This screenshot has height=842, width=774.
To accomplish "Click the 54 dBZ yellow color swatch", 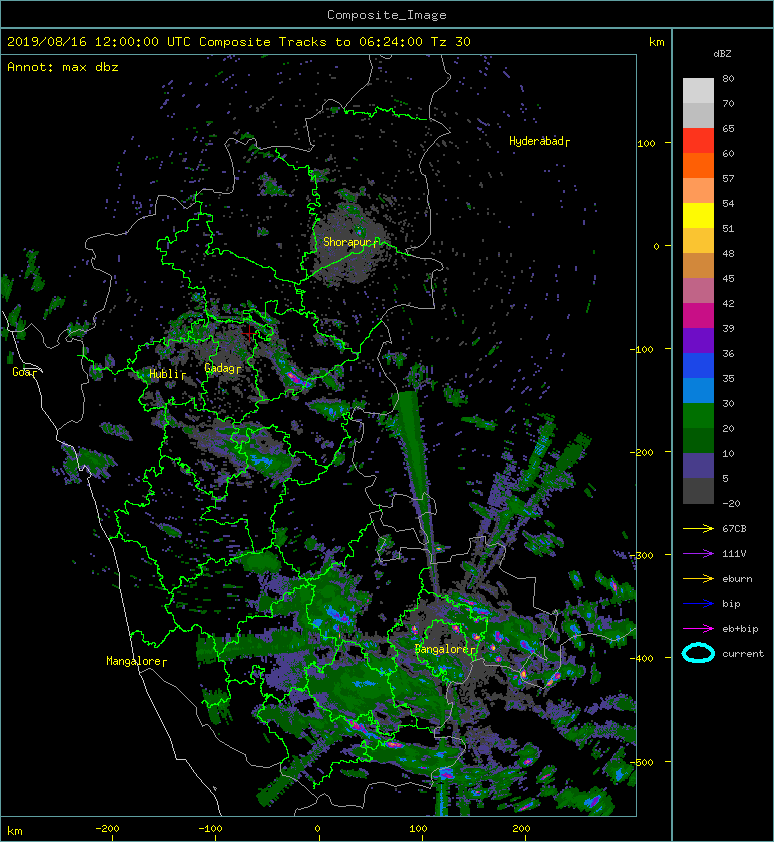I will click(x=698, y=216).
